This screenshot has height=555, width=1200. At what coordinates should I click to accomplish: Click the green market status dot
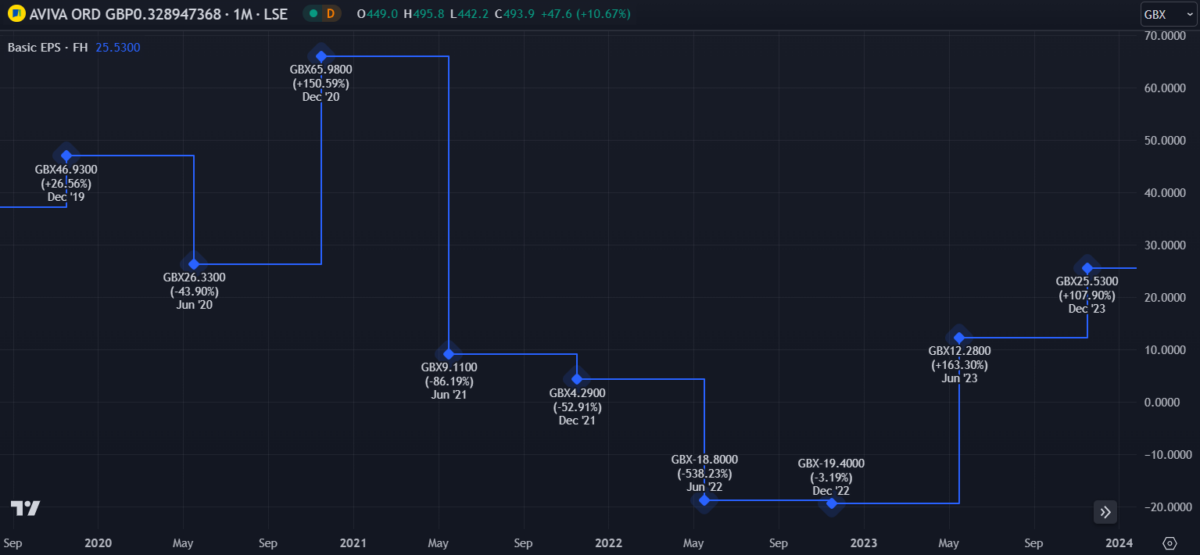[313, 15]
